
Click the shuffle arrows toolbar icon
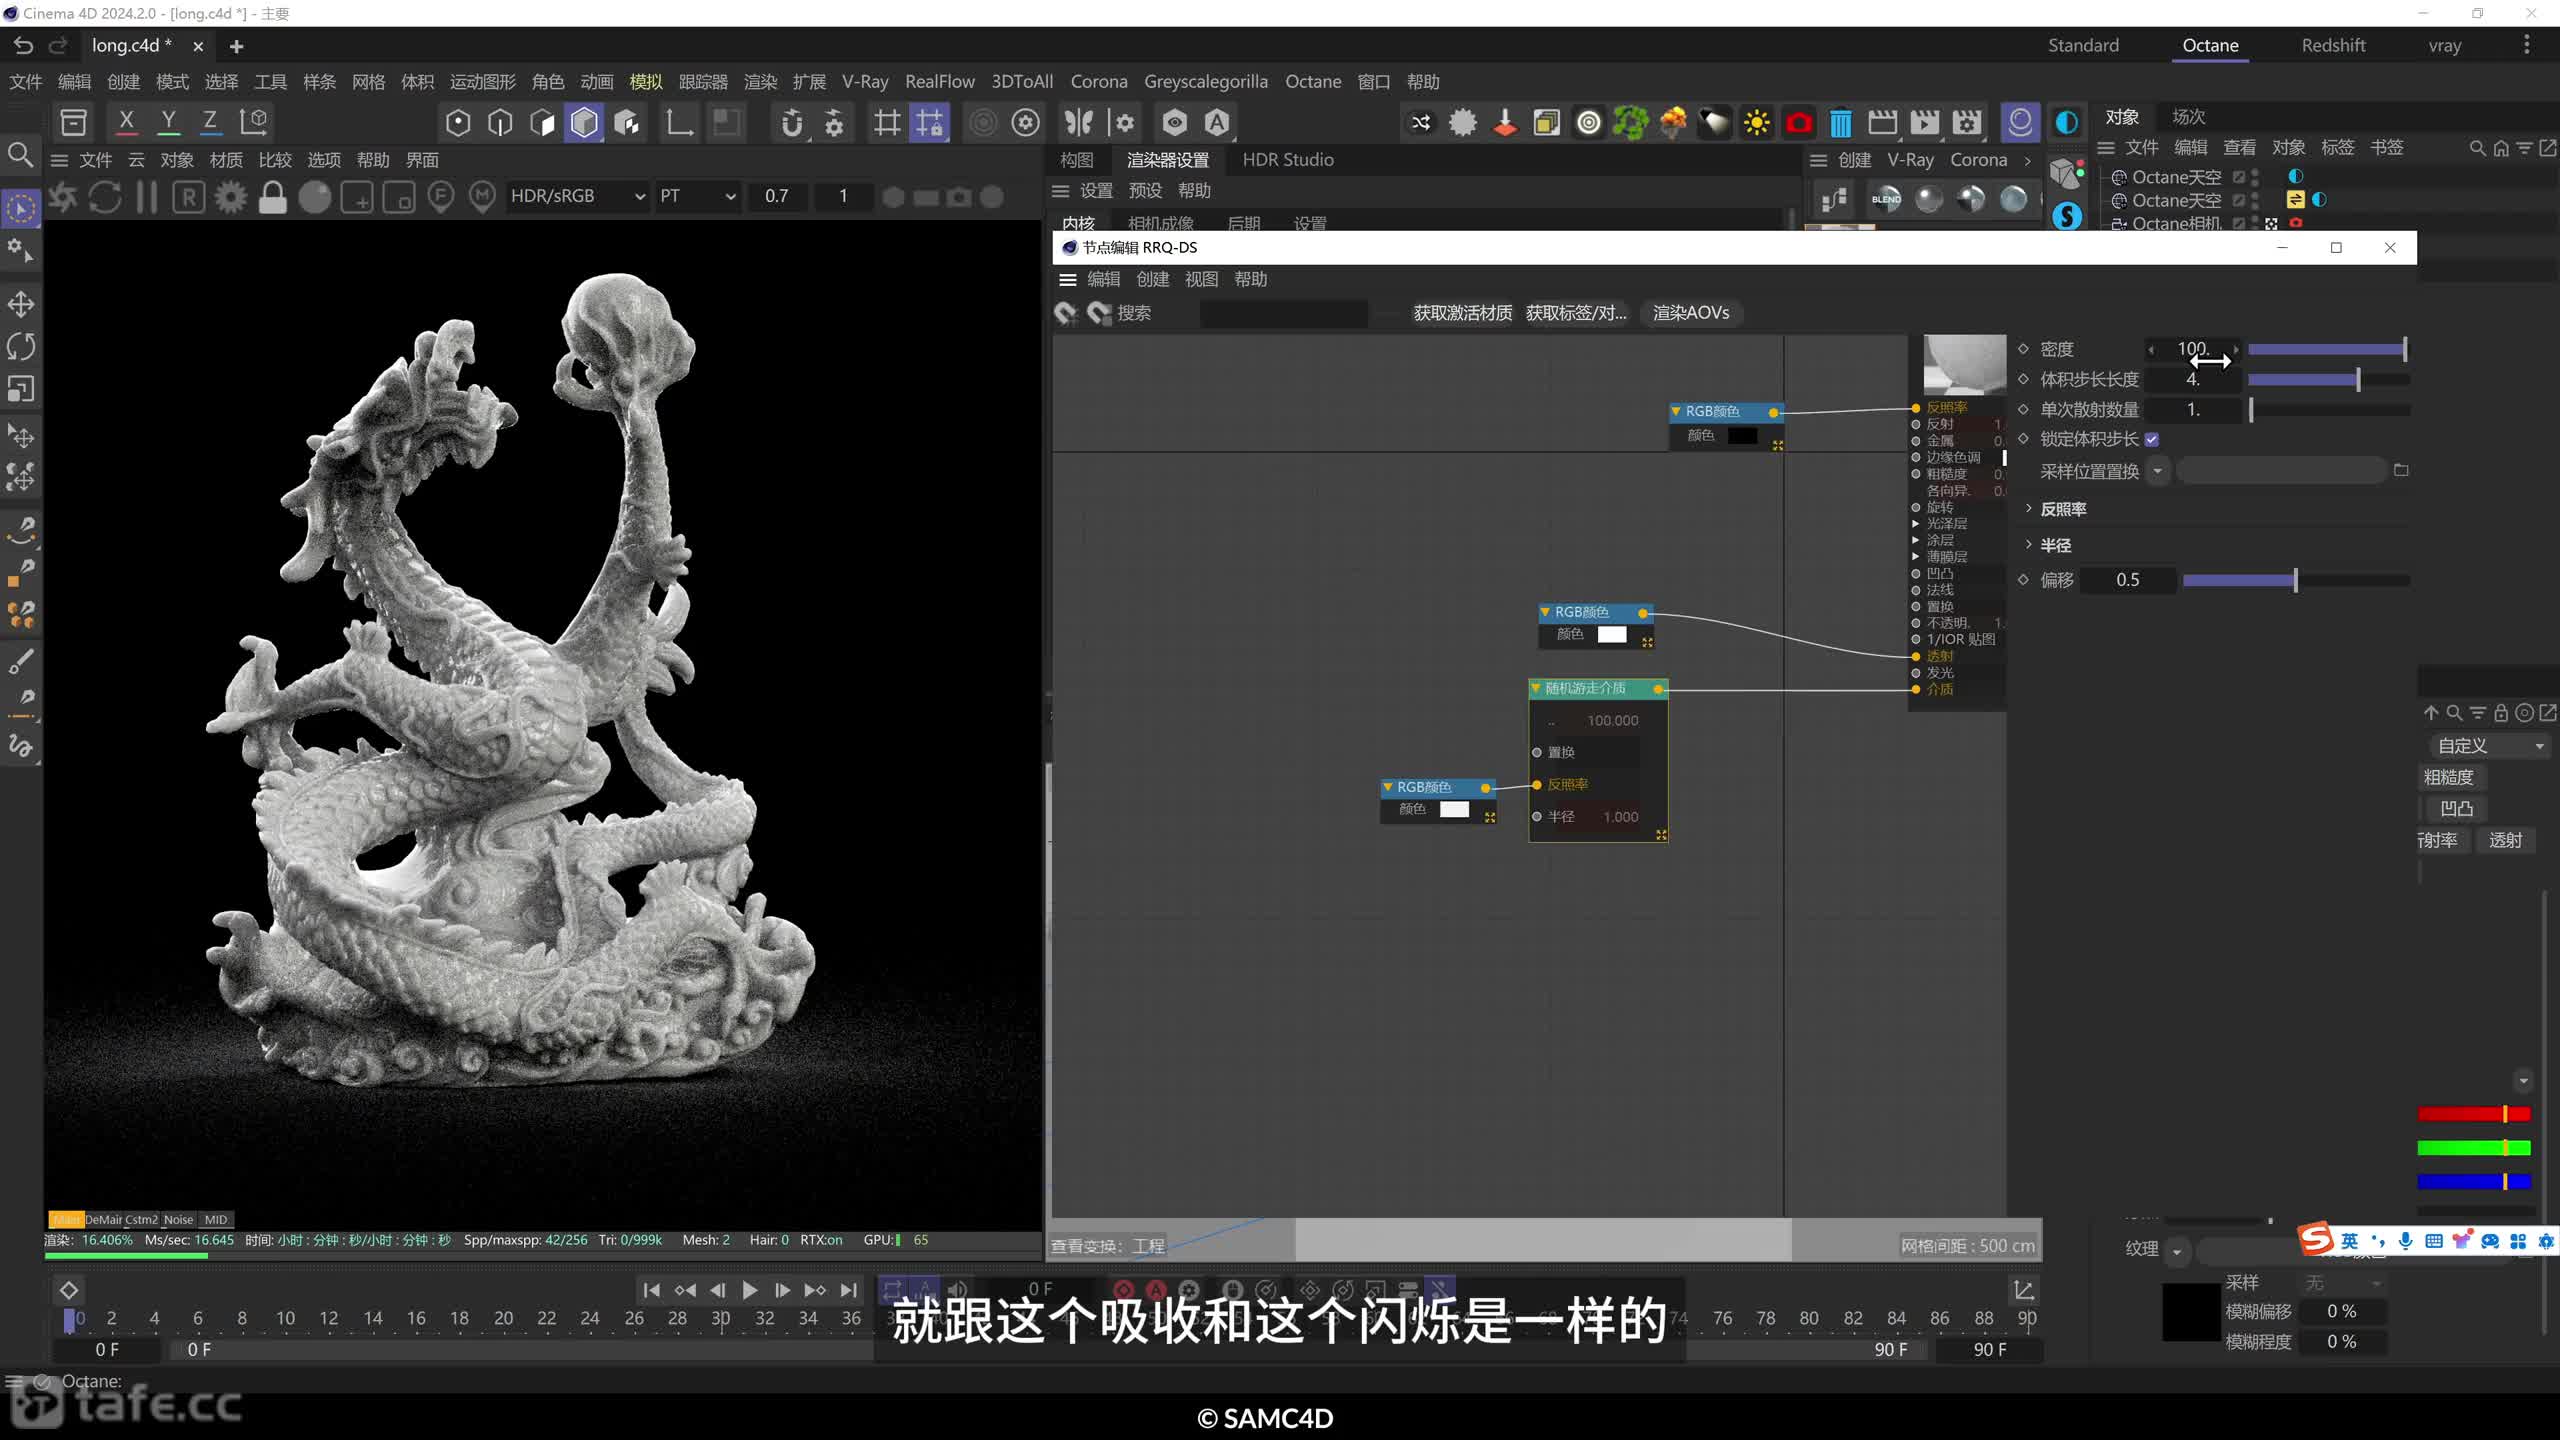point(1420,122)
